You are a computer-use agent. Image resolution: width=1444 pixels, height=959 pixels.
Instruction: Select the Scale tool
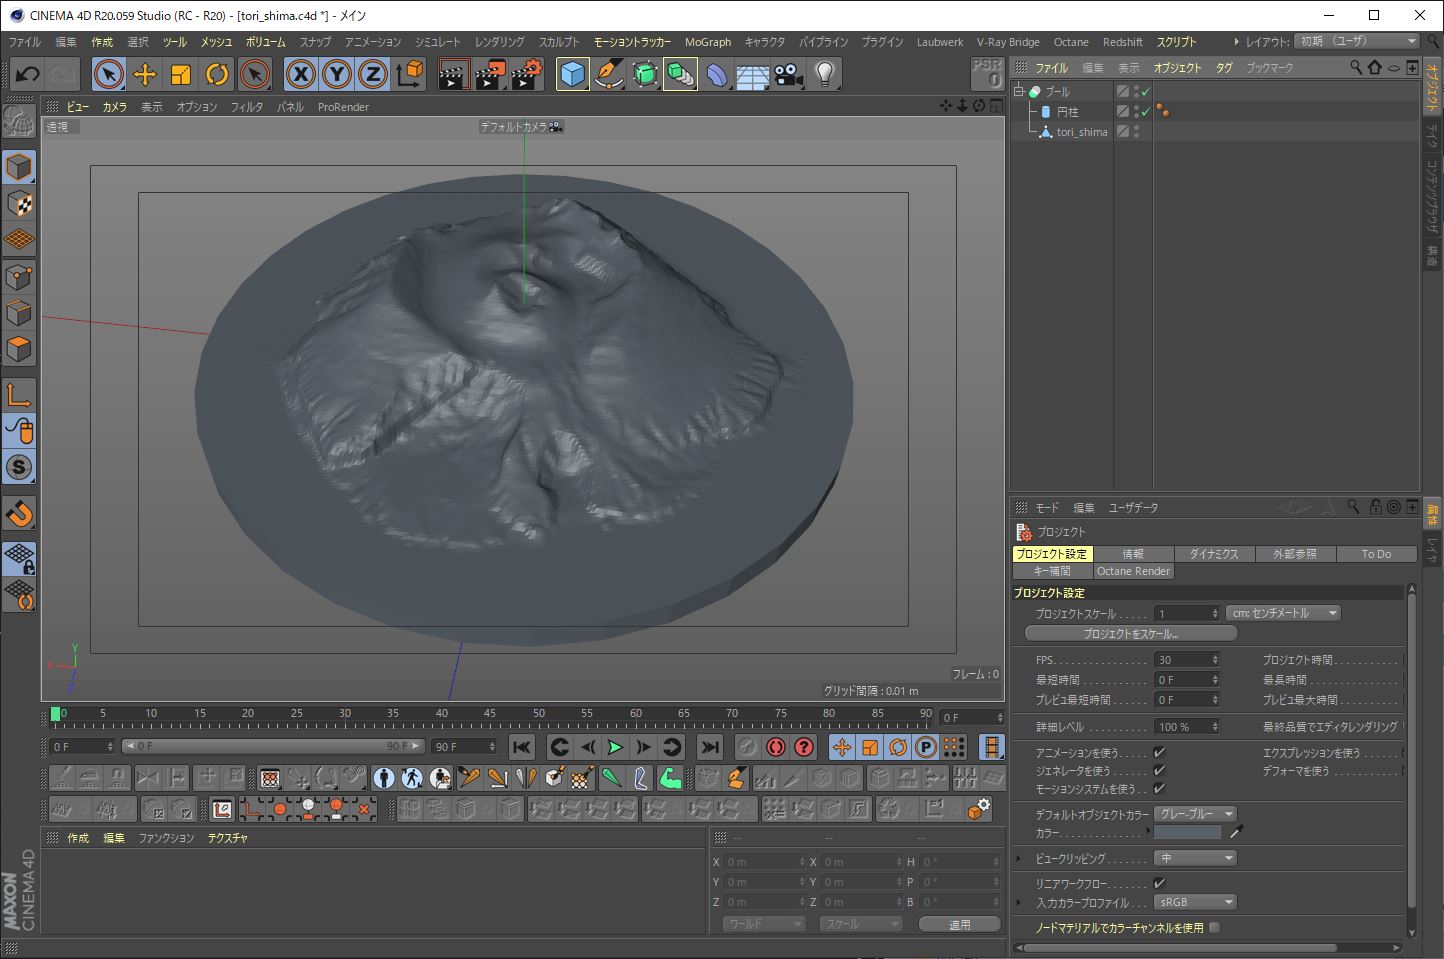(181, 74)
